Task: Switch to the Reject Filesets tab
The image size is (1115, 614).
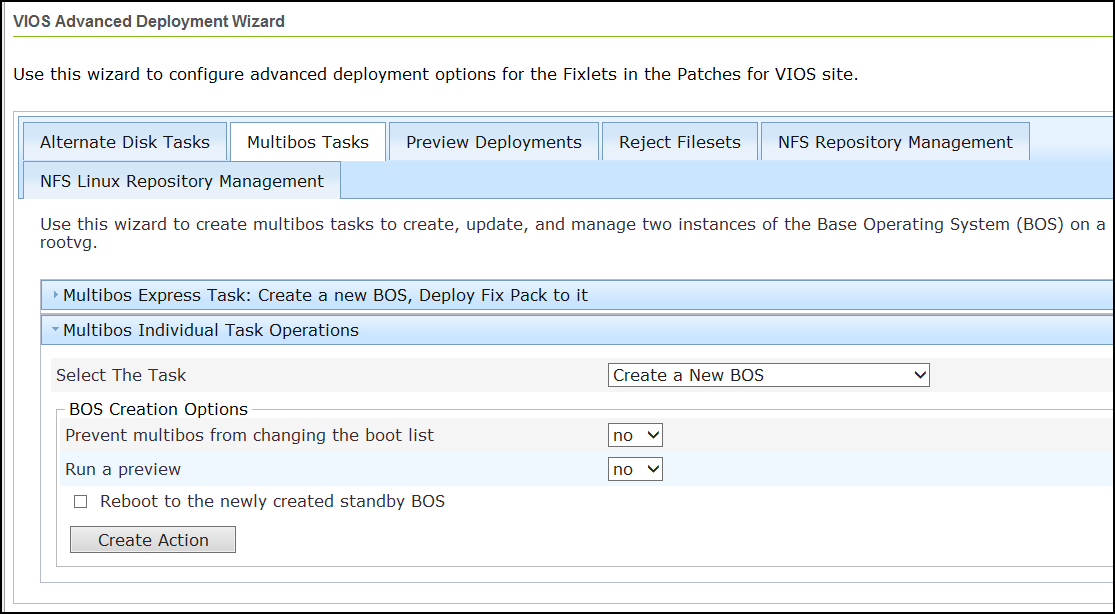Action: (x=679, y=141)
